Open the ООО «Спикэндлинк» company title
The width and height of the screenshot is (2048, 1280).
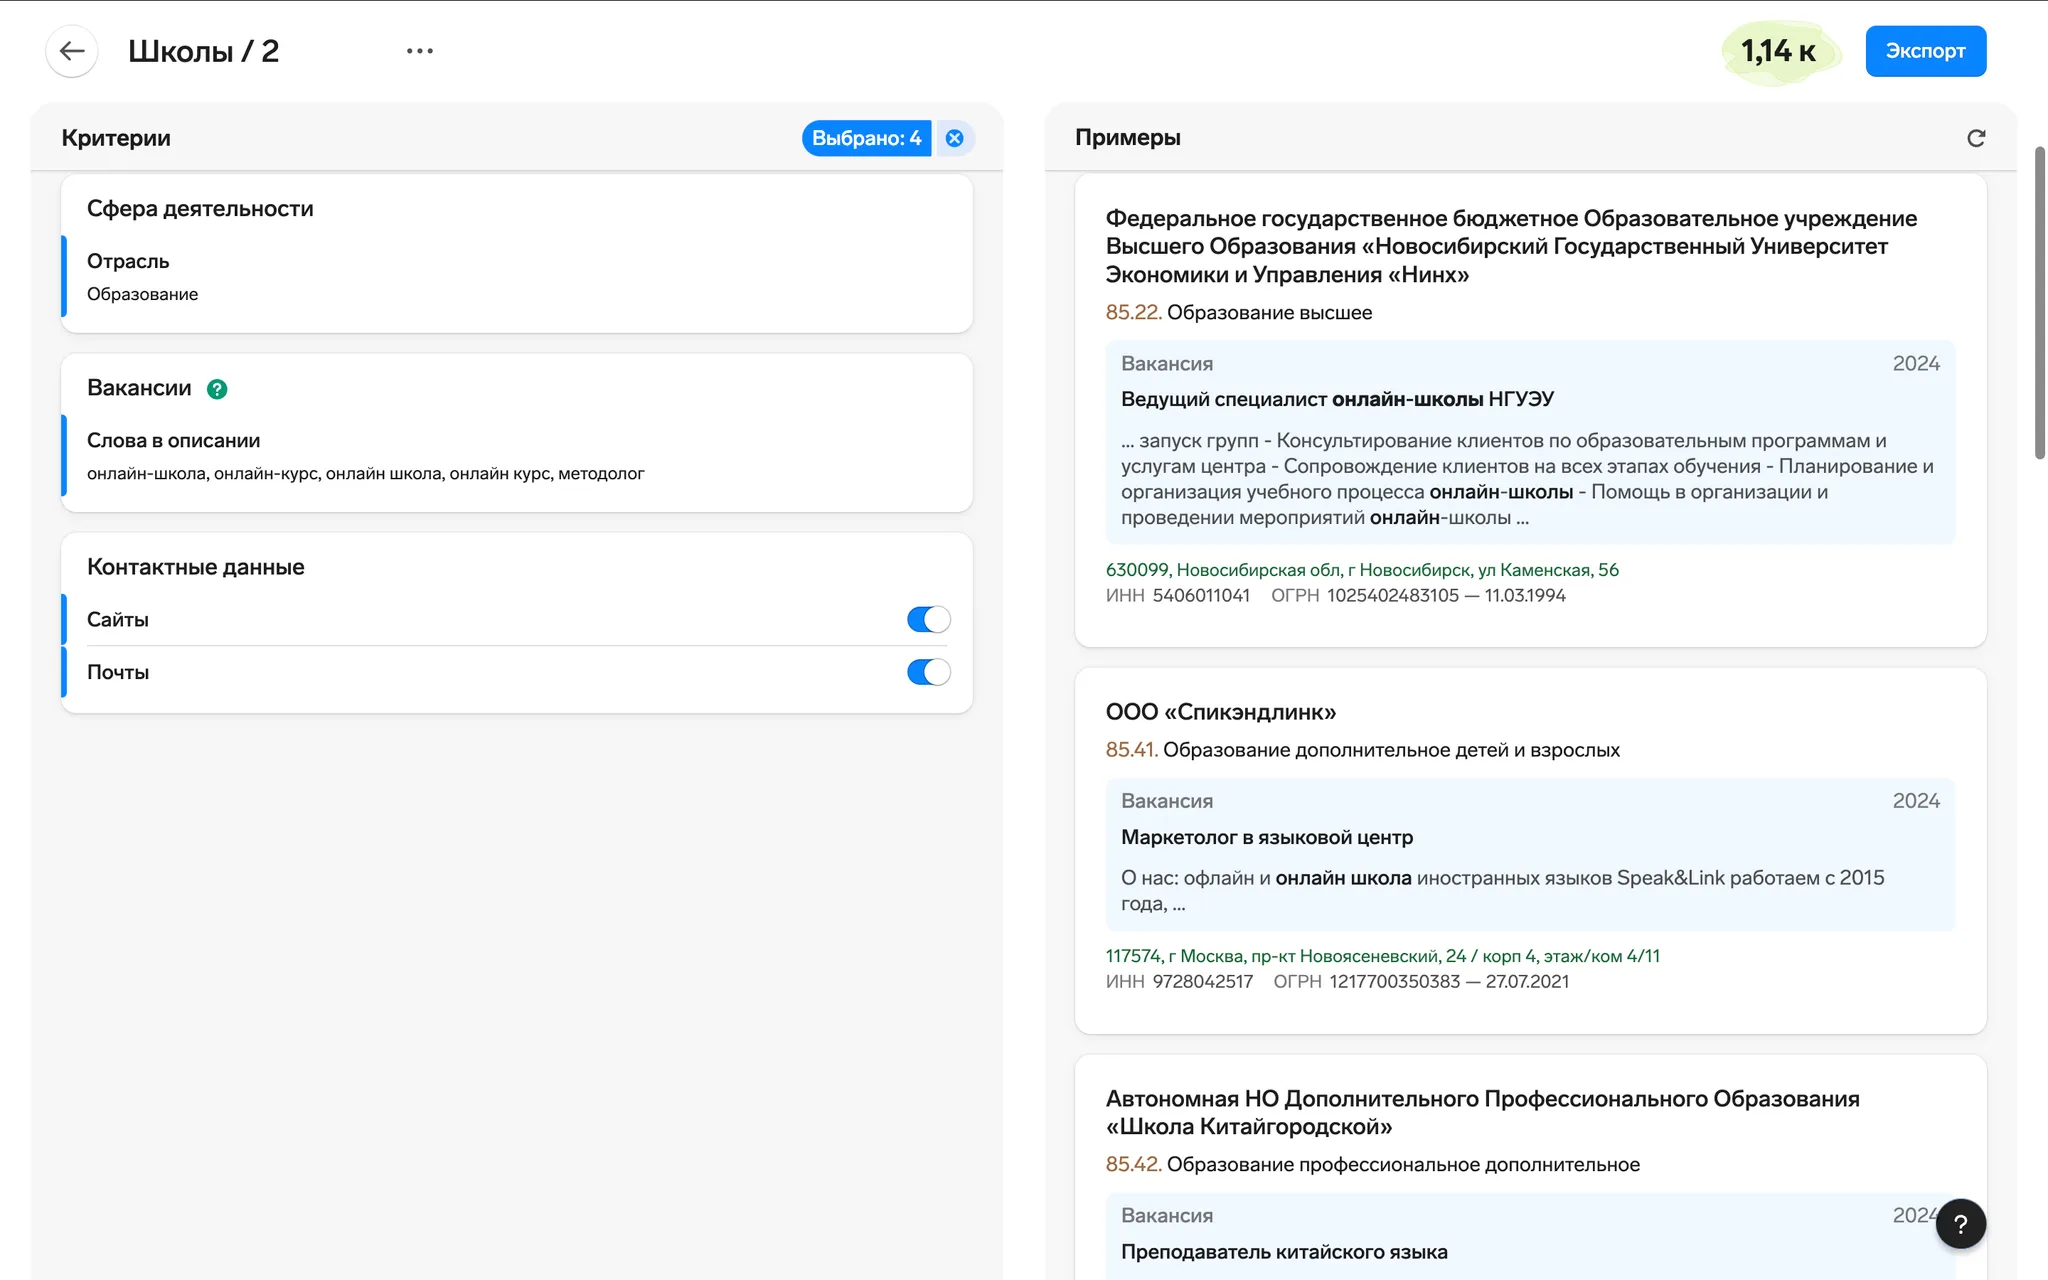click(x=1220, y=712)
